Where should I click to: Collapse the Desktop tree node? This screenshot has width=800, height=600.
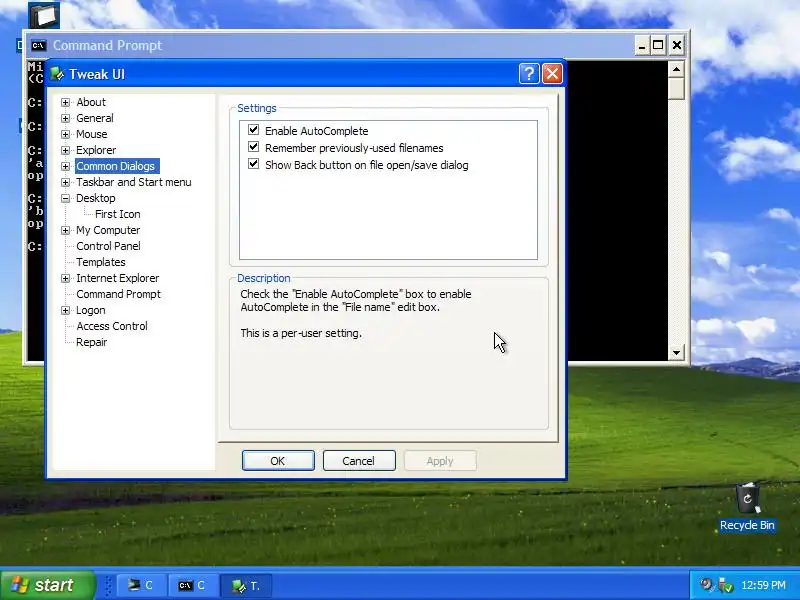pos(65,198)
